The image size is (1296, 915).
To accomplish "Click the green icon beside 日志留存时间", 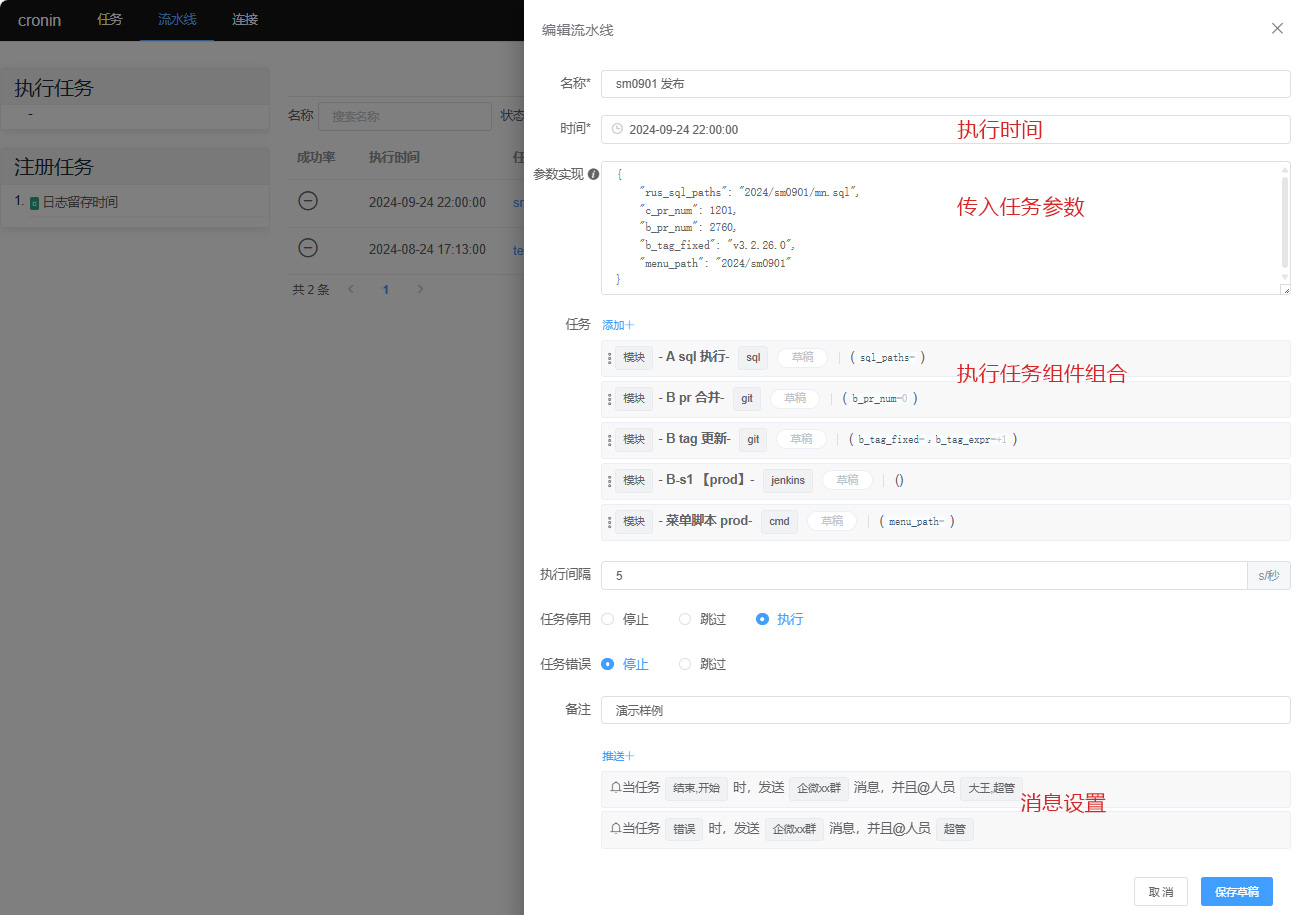I will click(x=34, y=203).
